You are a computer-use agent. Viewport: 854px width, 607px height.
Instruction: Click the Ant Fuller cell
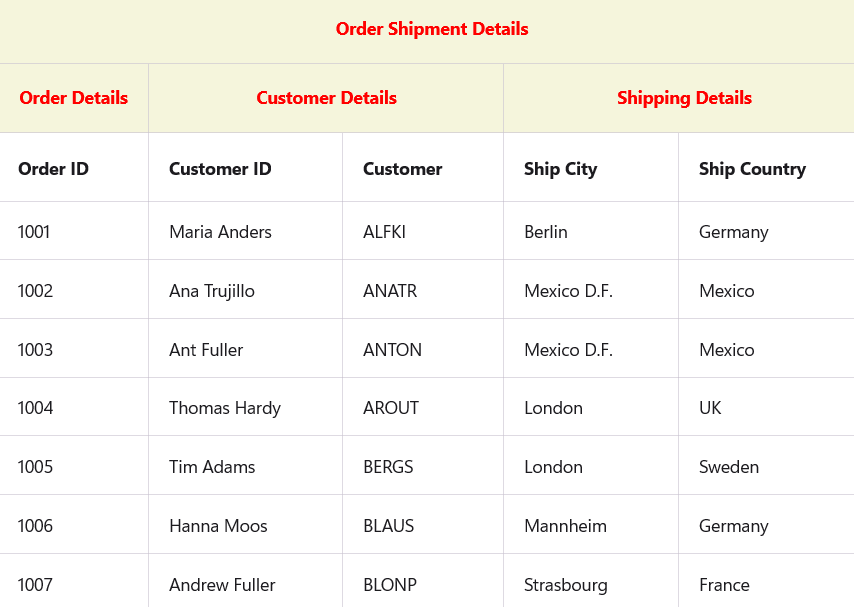pos(206,350)
